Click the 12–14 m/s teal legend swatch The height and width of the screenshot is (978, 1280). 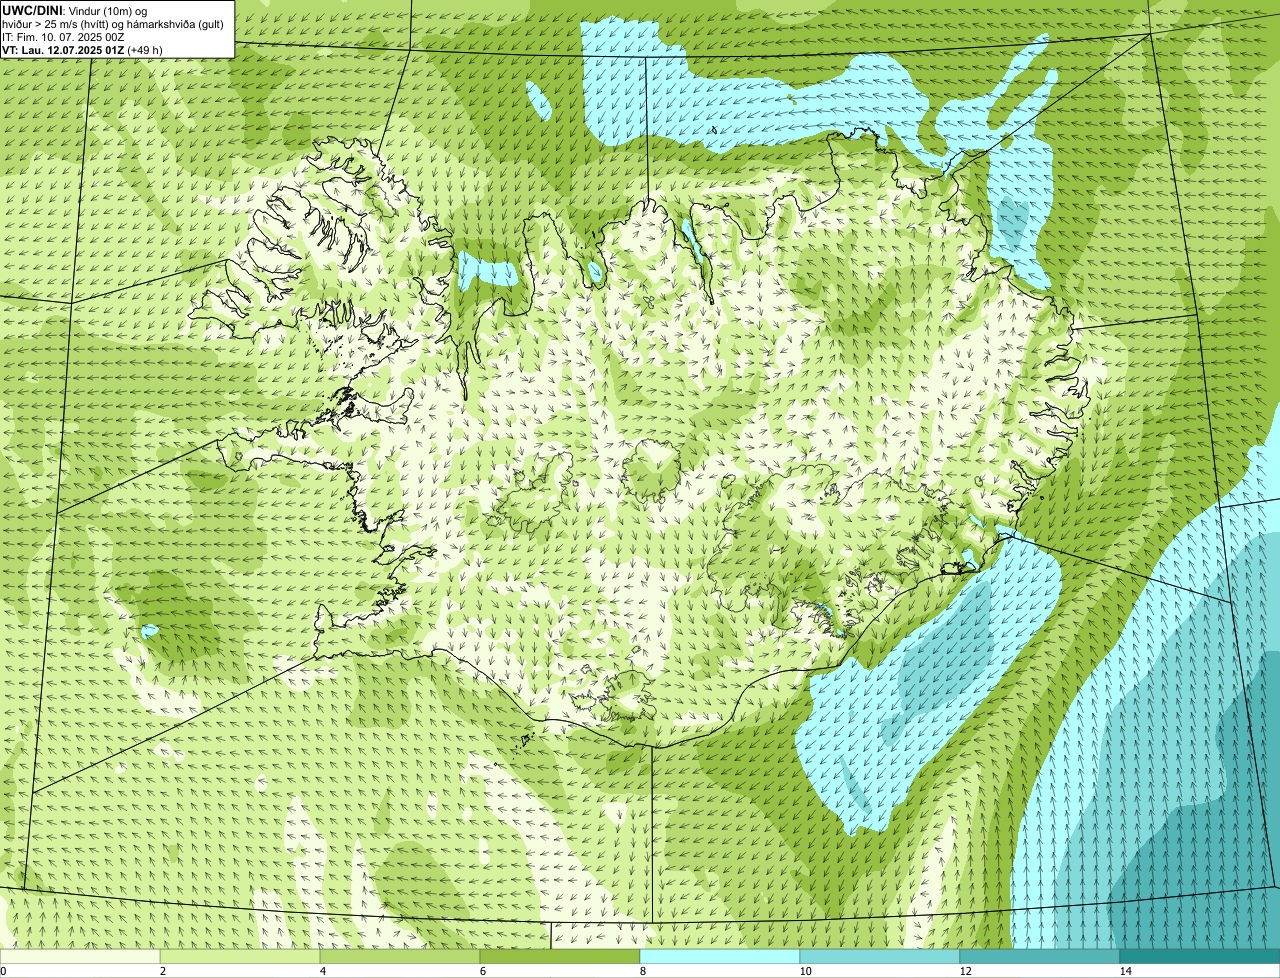(1040, 956)
